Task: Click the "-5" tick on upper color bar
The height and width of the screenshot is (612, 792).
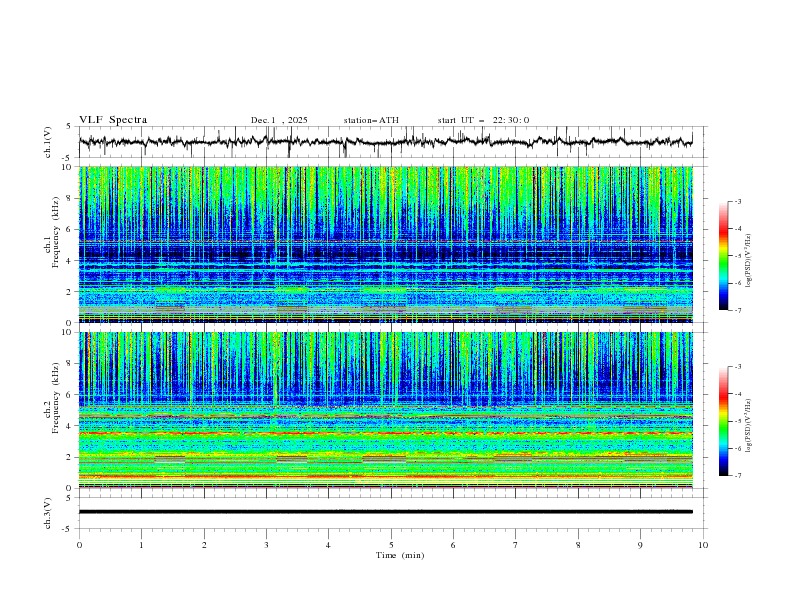Action: [x=737, y=256]
